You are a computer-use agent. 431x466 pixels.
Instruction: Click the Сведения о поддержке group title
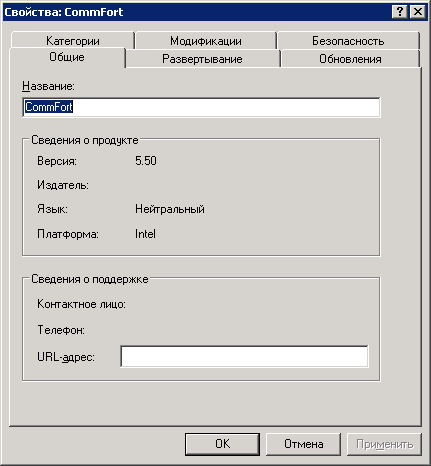pyautogui.click(x=90, y=279)
